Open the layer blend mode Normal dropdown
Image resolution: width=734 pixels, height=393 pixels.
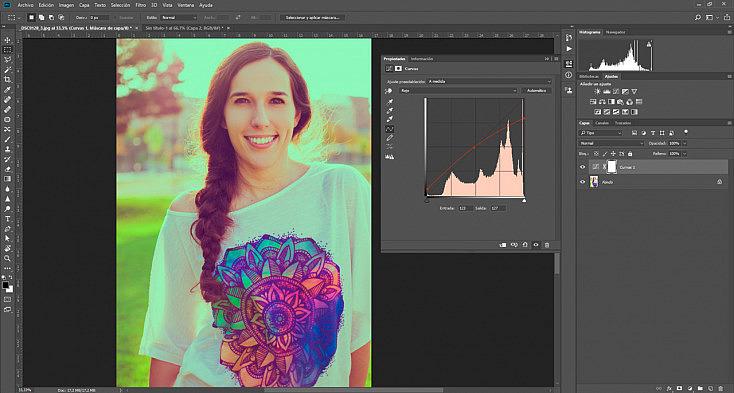pos(611,143)
